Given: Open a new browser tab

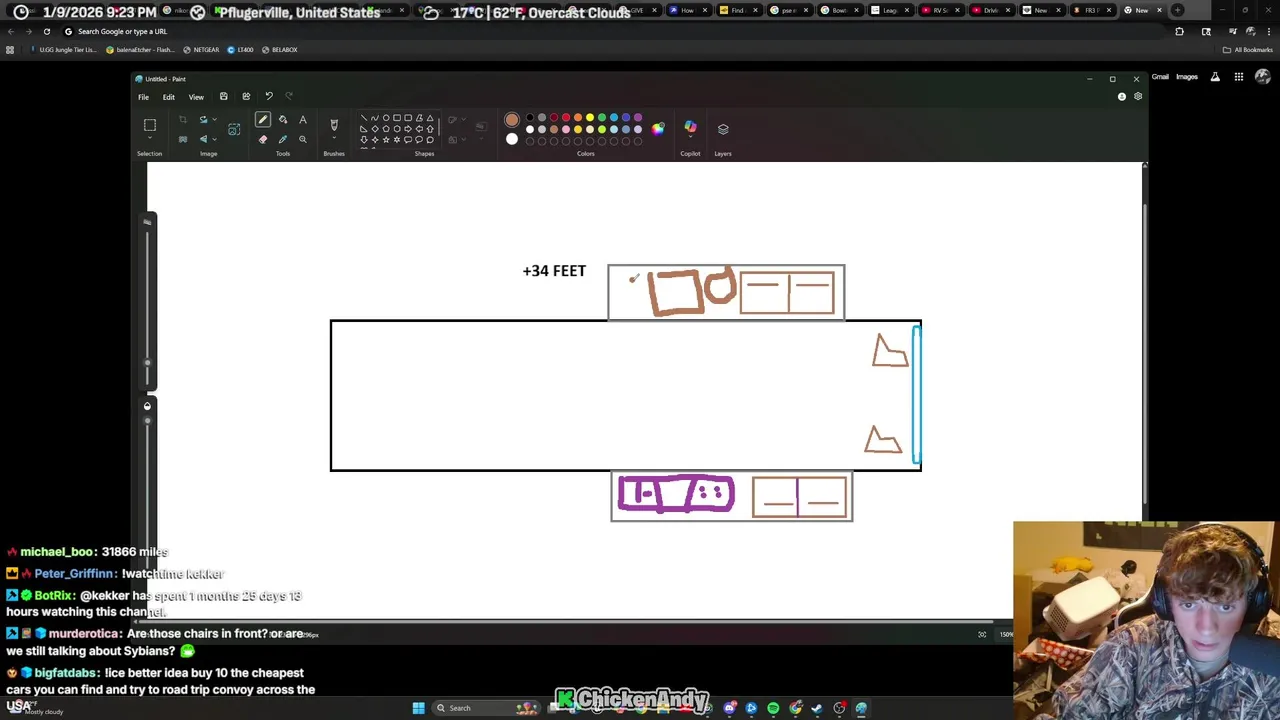Looking at the screenshot, I should coord(1177,10).
